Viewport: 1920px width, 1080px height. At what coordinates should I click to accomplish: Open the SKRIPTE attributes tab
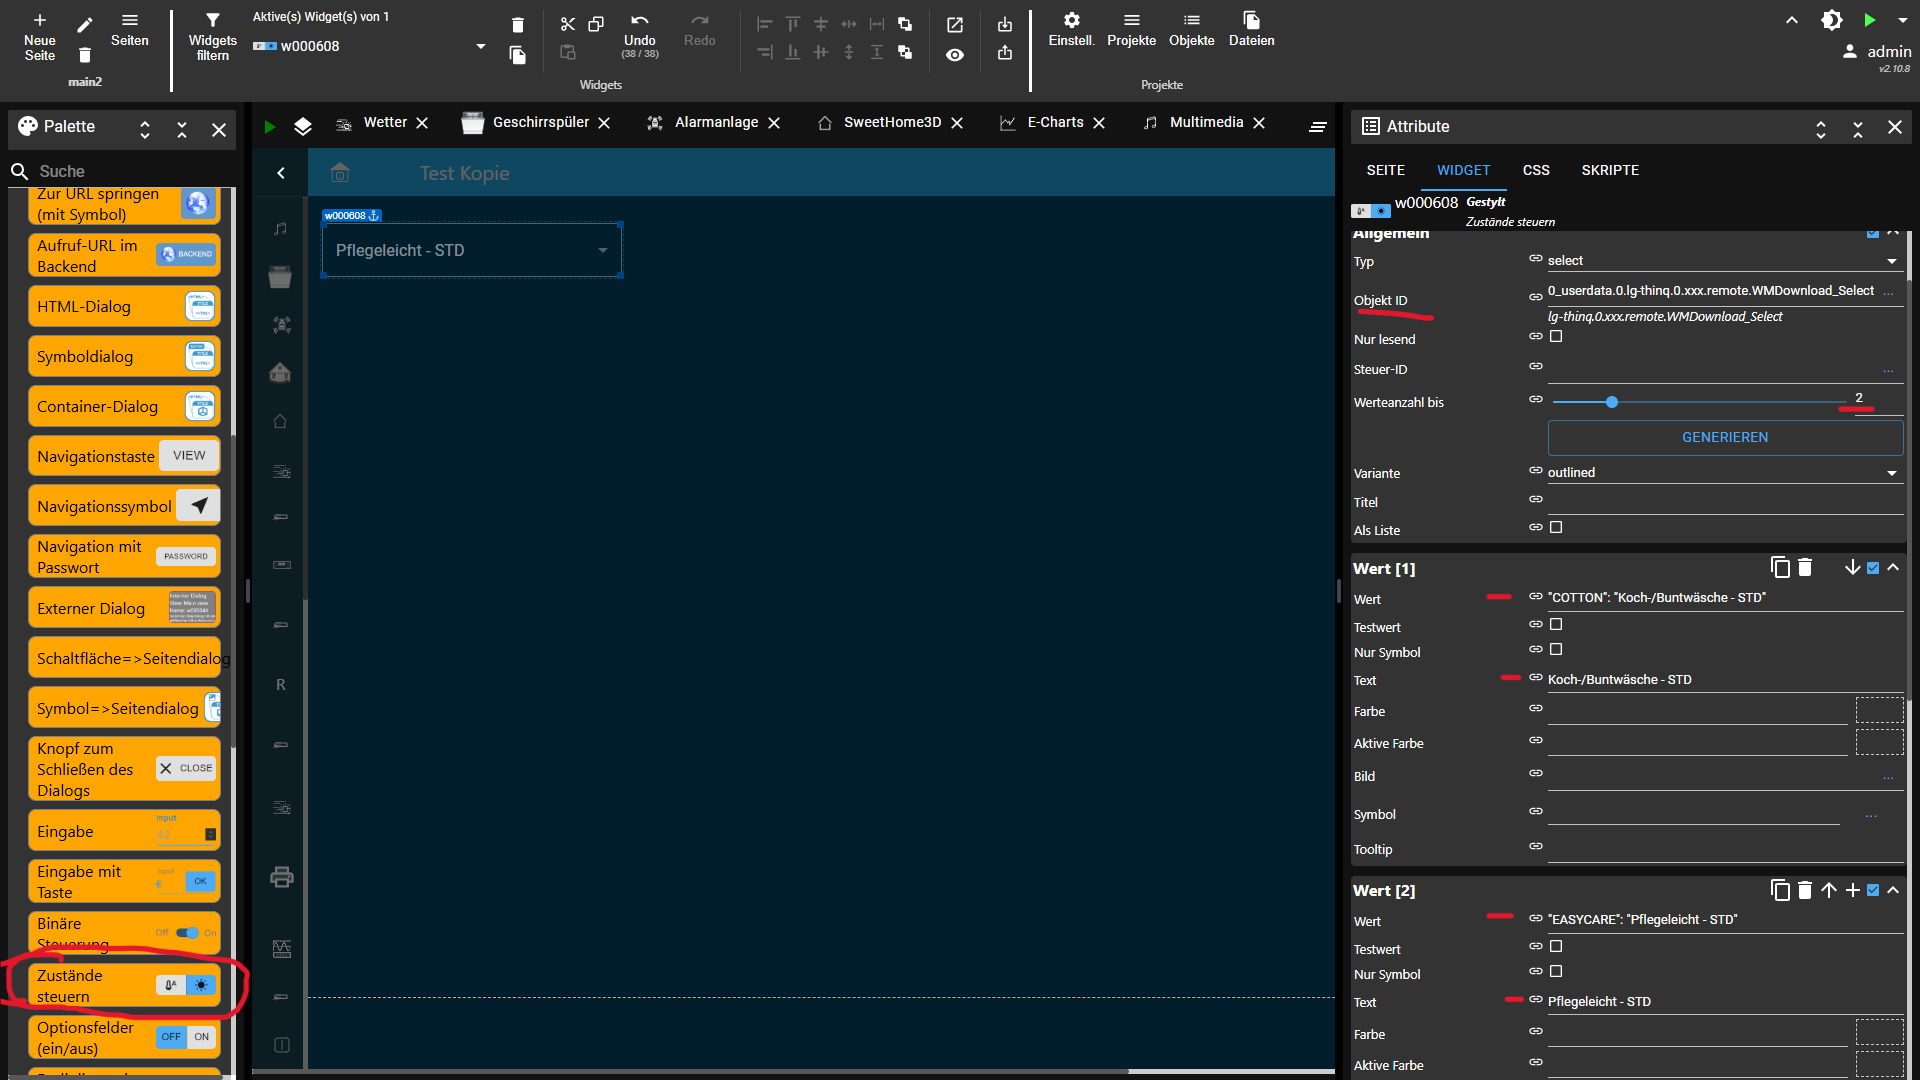[x=1610, y=170]
